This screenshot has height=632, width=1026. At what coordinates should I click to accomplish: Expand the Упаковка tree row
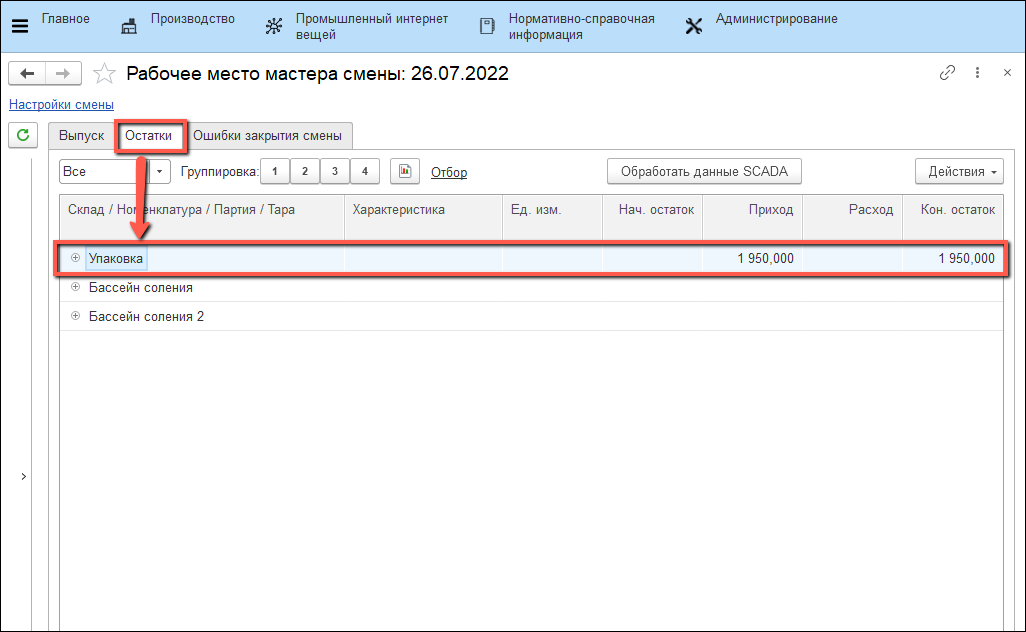75,258
